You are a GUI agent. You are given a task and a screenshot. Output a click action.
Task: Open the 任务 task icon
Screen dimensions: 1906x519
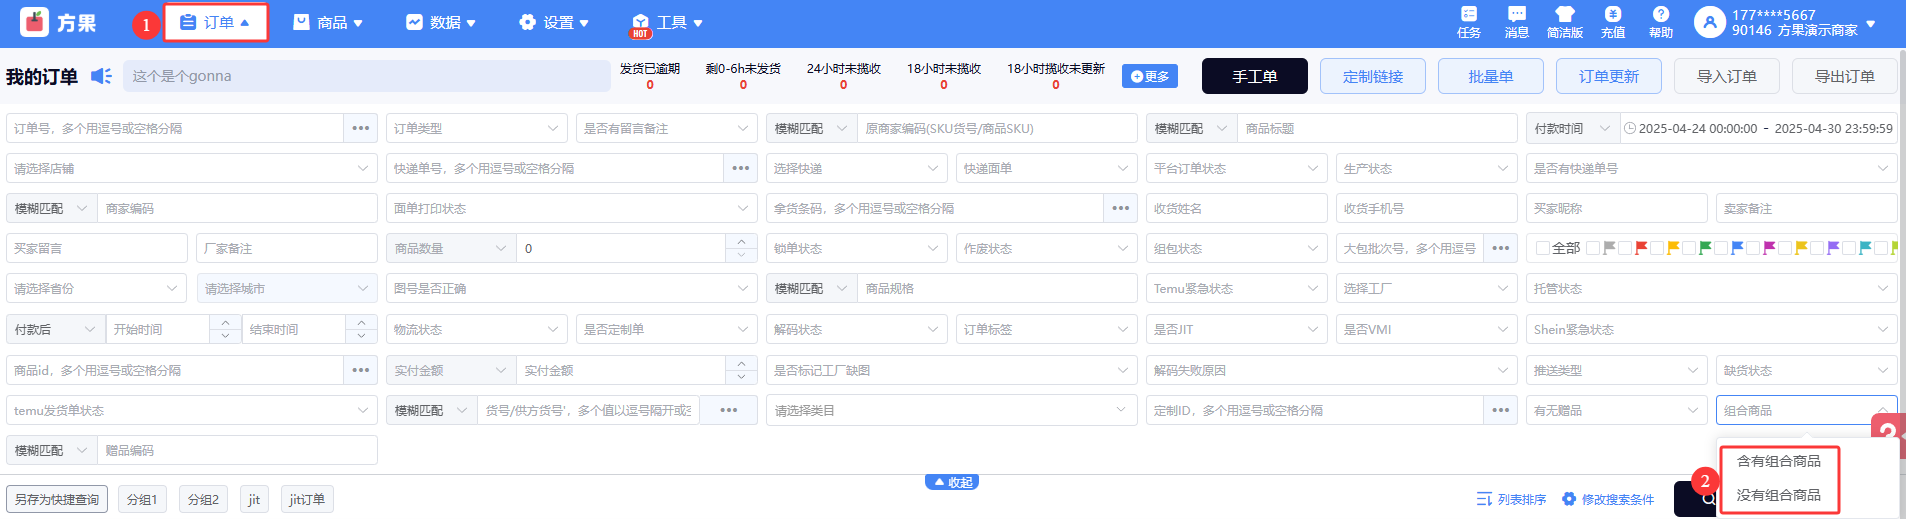point(1468,21)
